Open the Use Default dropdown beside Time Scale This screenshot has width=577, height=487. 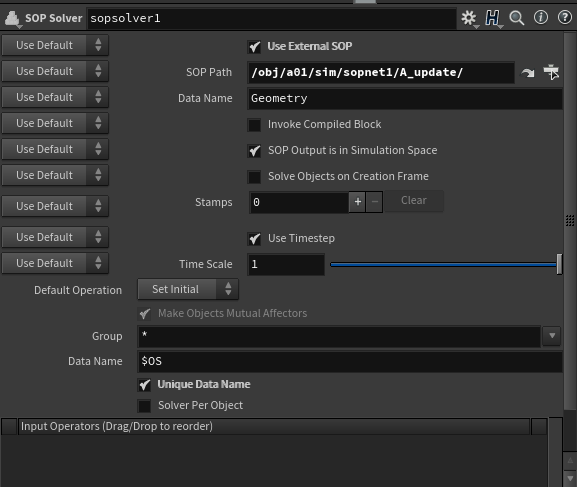coord(55,263)
